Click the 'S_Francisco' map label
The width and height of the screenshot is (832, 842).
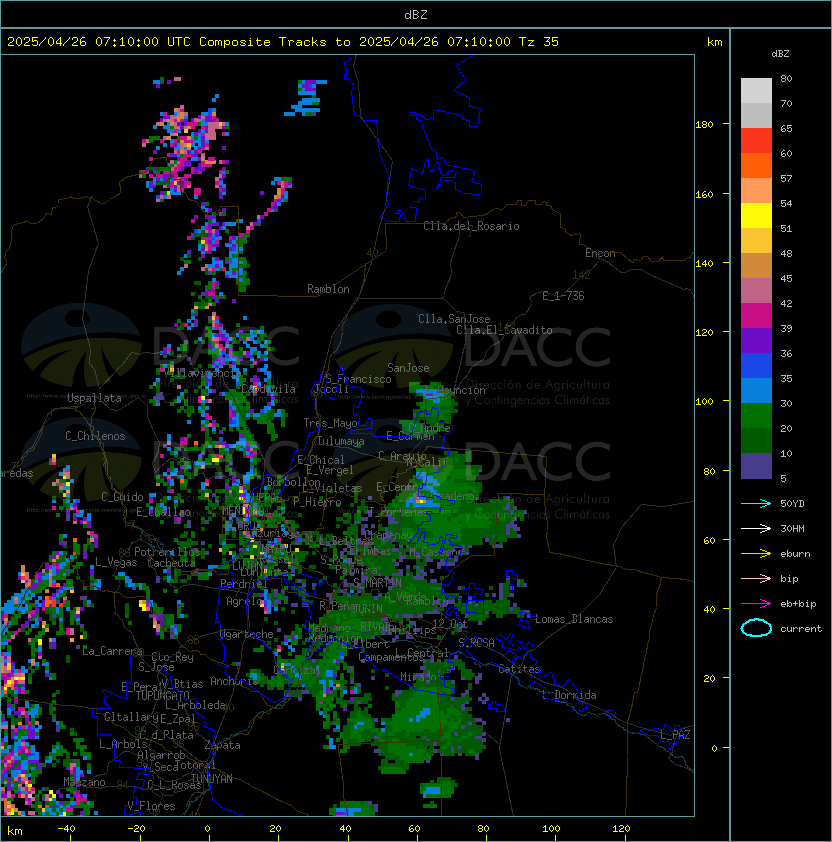359,379
